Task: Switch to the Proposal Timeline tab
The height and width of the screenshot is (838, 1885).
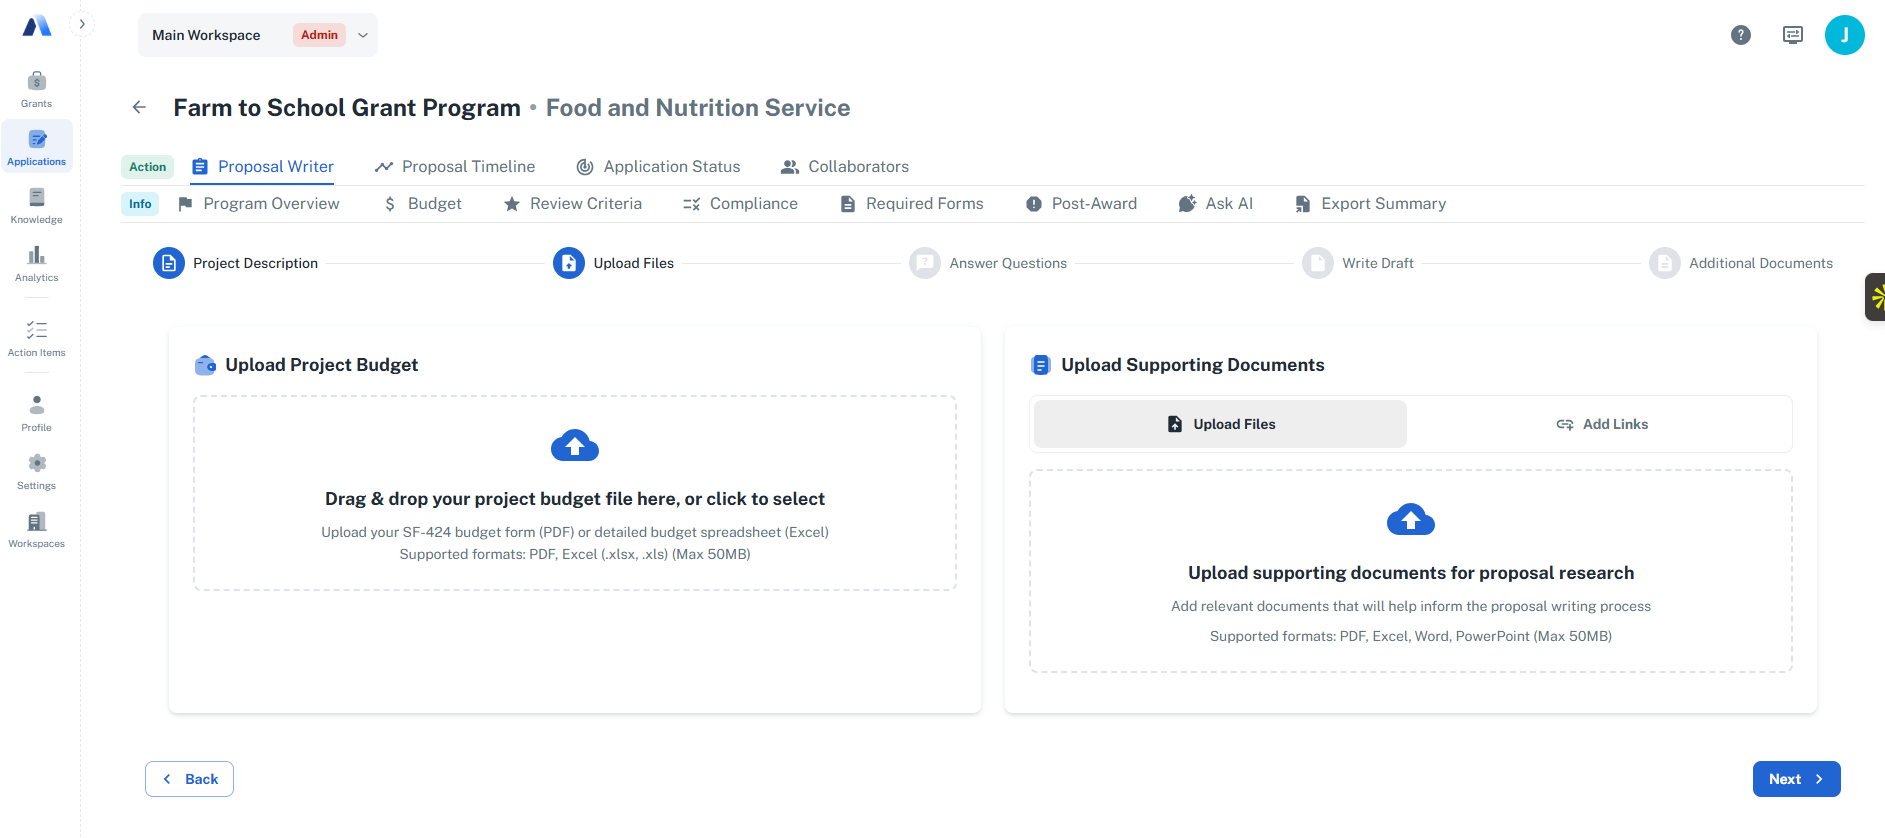Action: pyautogui.click(x=454, y=166)
